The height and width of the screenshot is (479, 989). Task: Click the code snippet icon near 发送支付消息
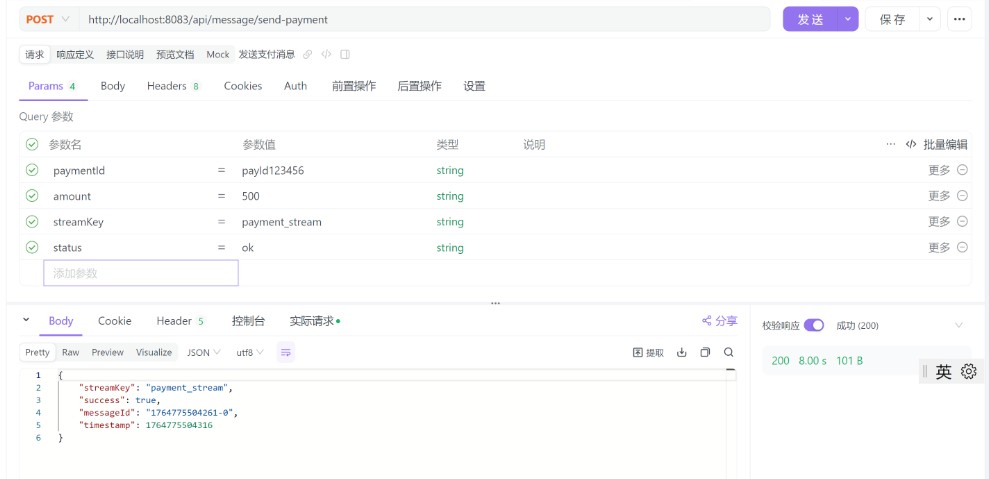click(x=326, y=54)
